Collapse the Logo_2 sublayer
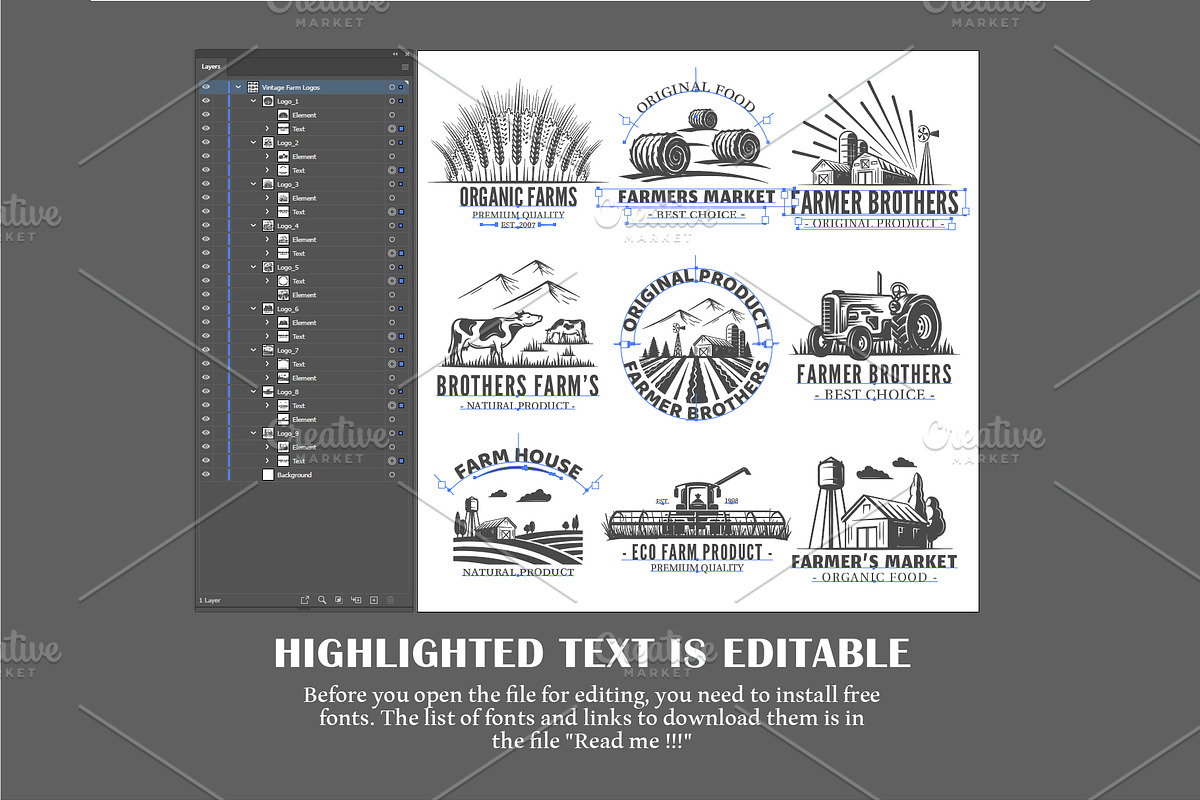Screen dimensions: 1200x800 click(253, 143)
